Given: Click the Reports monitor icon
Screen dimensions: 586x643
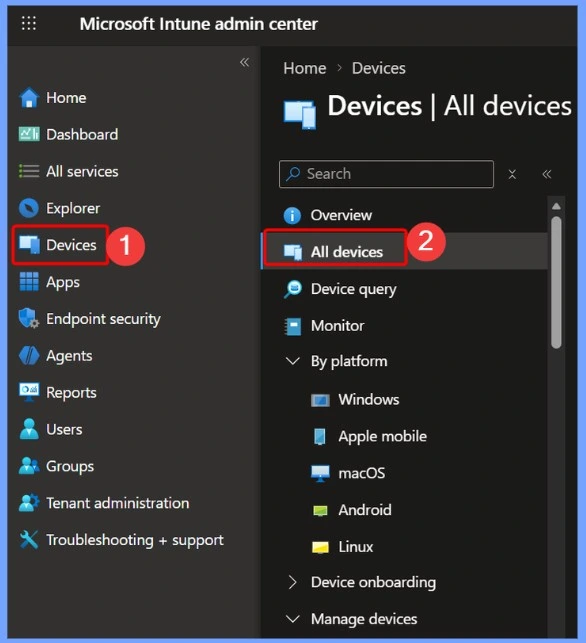Looking at the screenshot, I should 29,392.
